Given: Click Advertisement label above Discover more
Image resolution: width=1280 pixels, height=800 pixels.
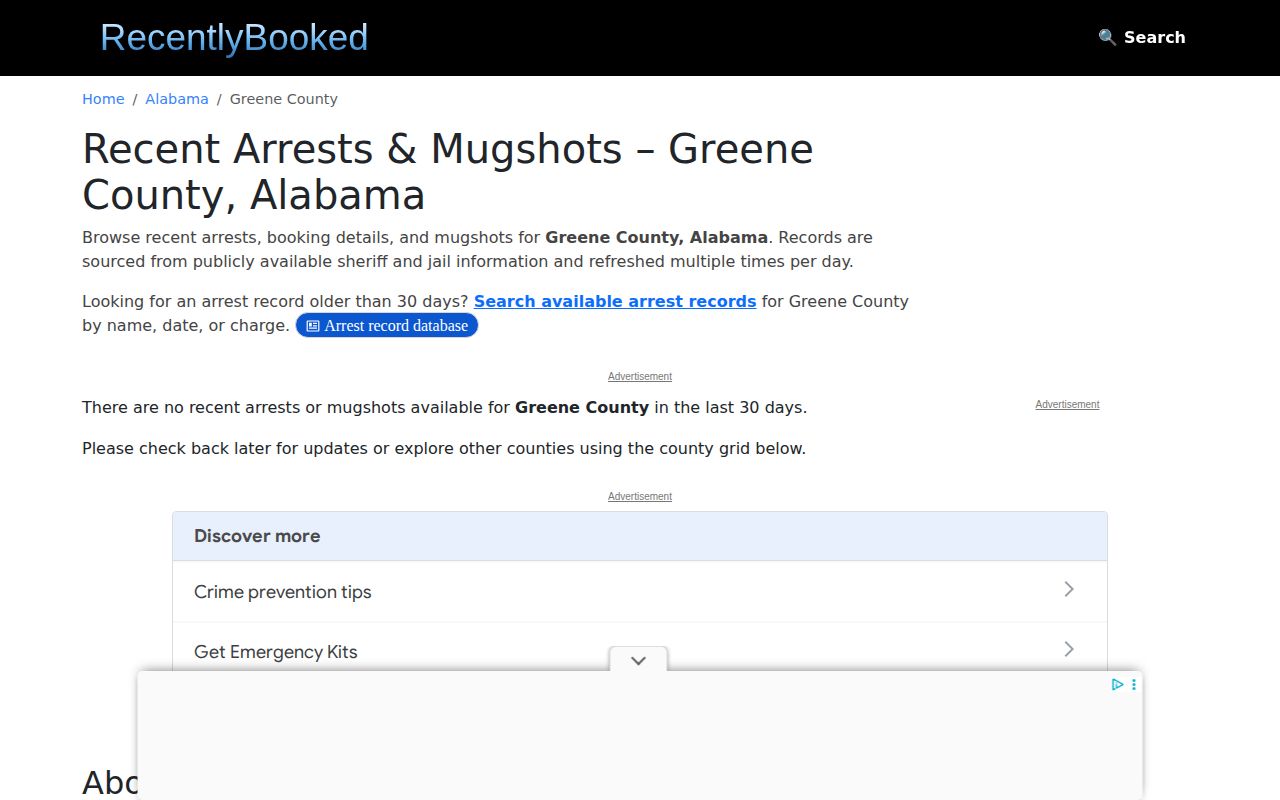Looking at the screenshot, I should coord(640,497).
